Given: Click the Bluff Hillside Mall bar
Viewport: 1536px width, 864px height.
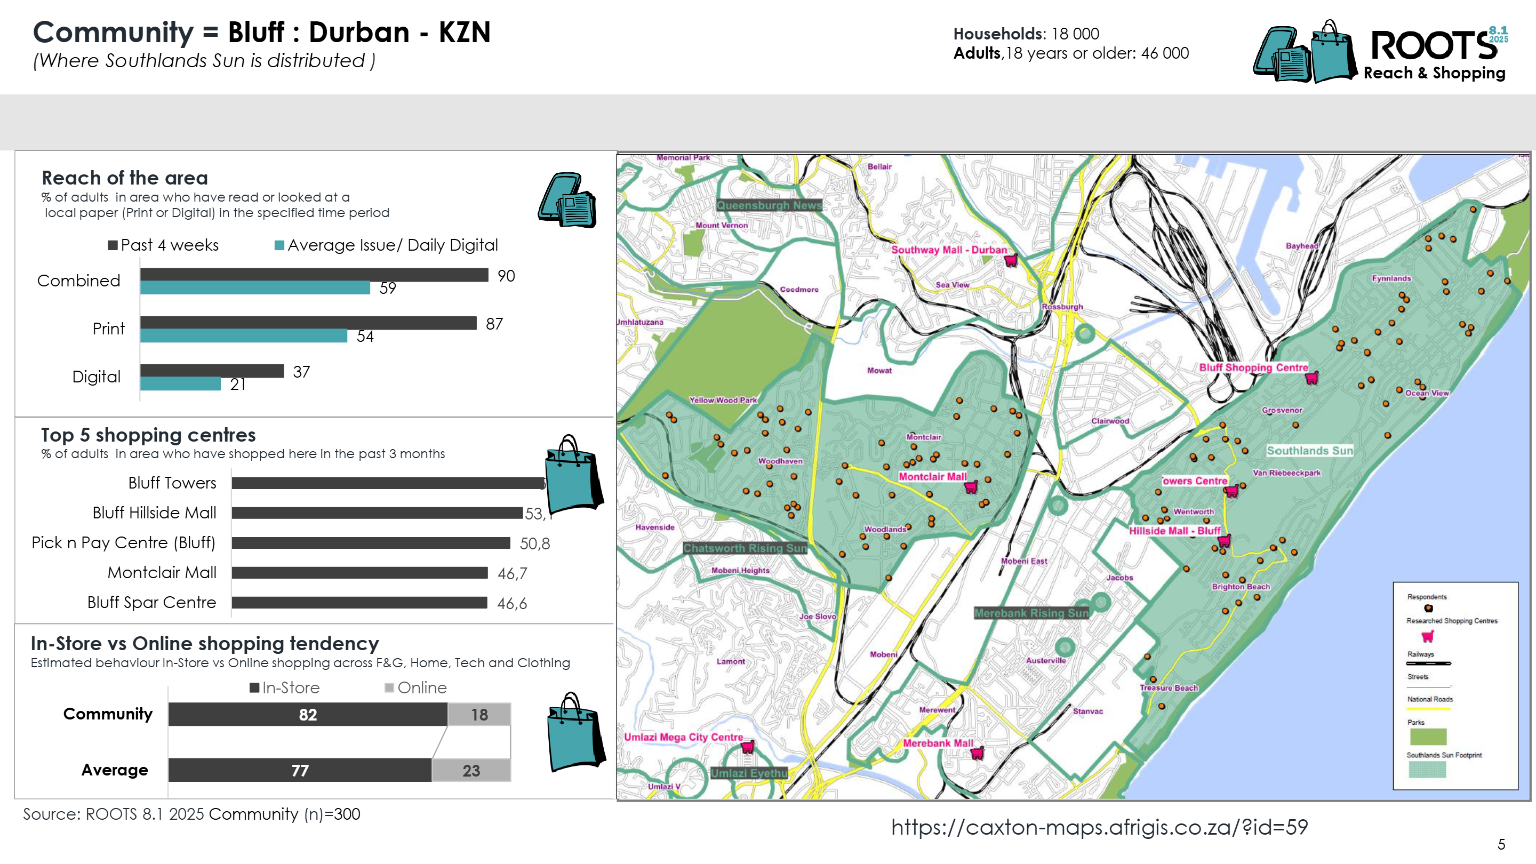Looking at the screenshot, I should (x=377, y=513).
